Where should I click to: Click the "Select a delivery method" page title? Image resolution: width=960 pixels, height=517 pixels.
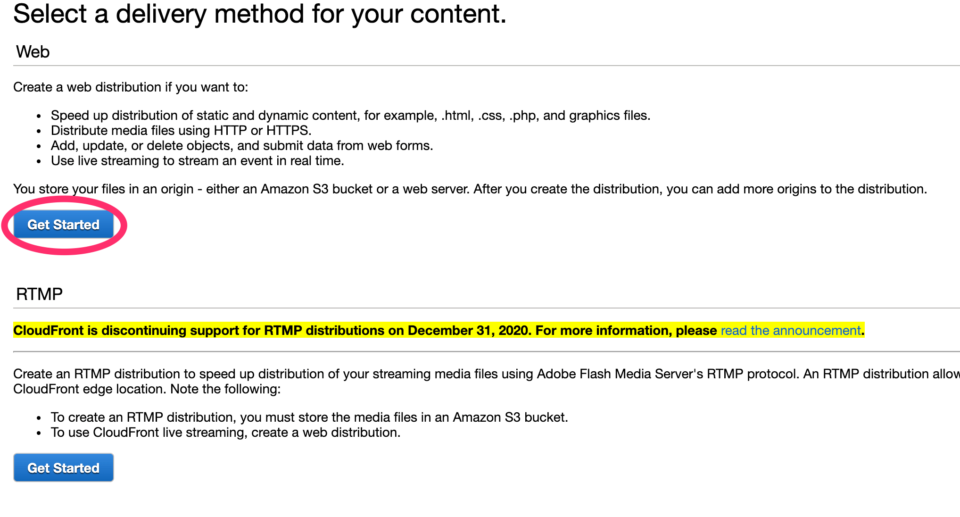pos(260,15)
